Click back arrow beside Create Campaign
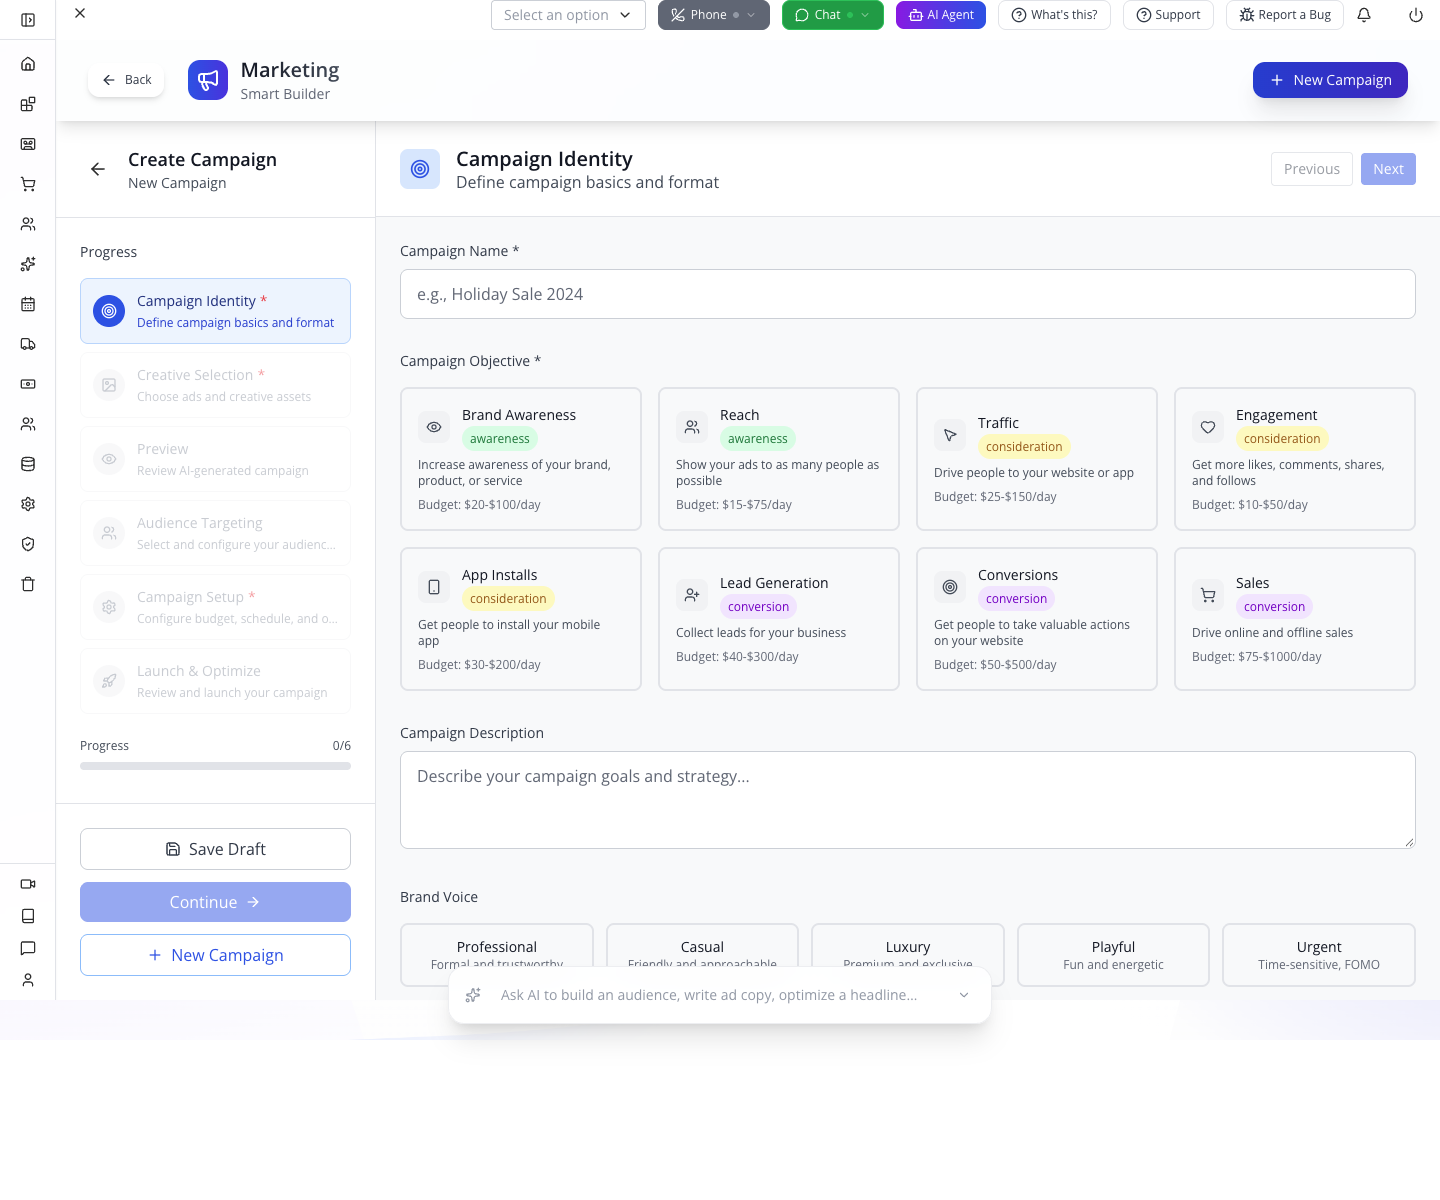 (98, 169)
